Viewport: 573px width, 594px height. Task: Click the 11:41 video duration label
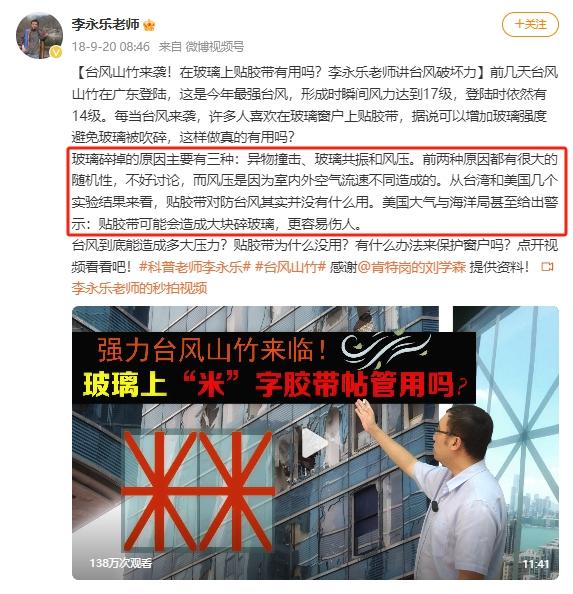(x=536, y=564)
